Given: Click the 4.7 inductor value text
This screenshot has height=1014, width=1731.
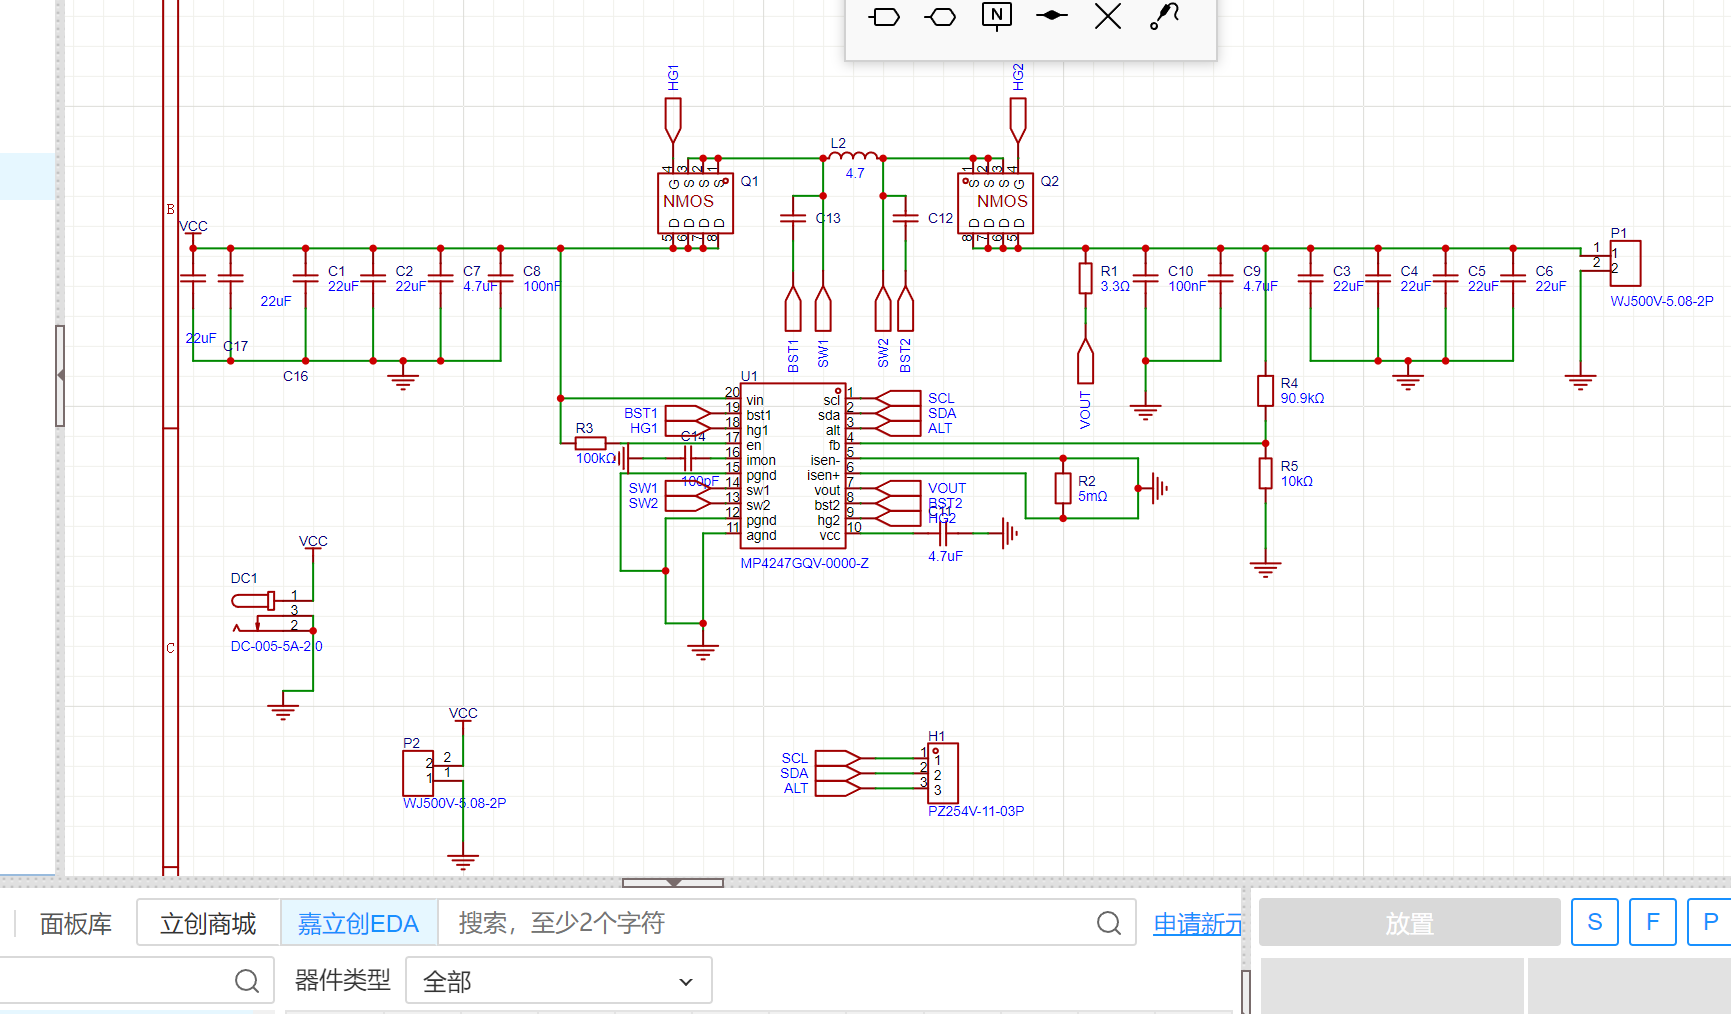Looking at the screenshot, I should (854, 173).
